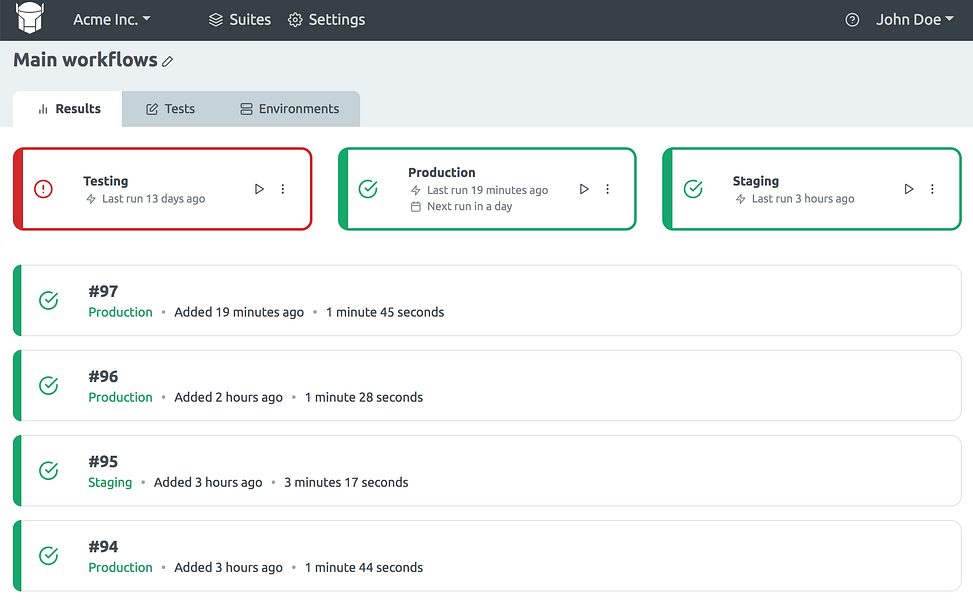Edit the Main workflows title with the pencil icon
Viewport: 973px width, 600px height.
[168, 61]
